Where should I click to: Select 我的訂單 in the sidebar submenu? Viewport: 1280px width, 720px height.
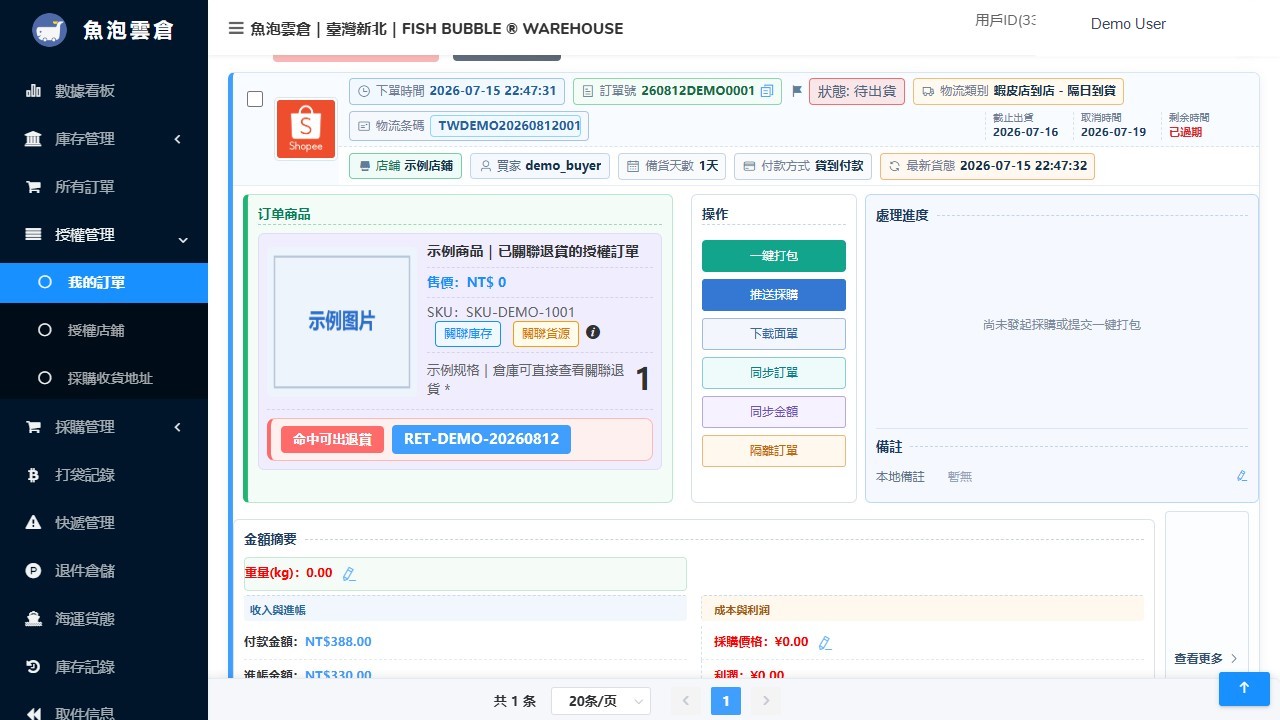click(104, 283)
